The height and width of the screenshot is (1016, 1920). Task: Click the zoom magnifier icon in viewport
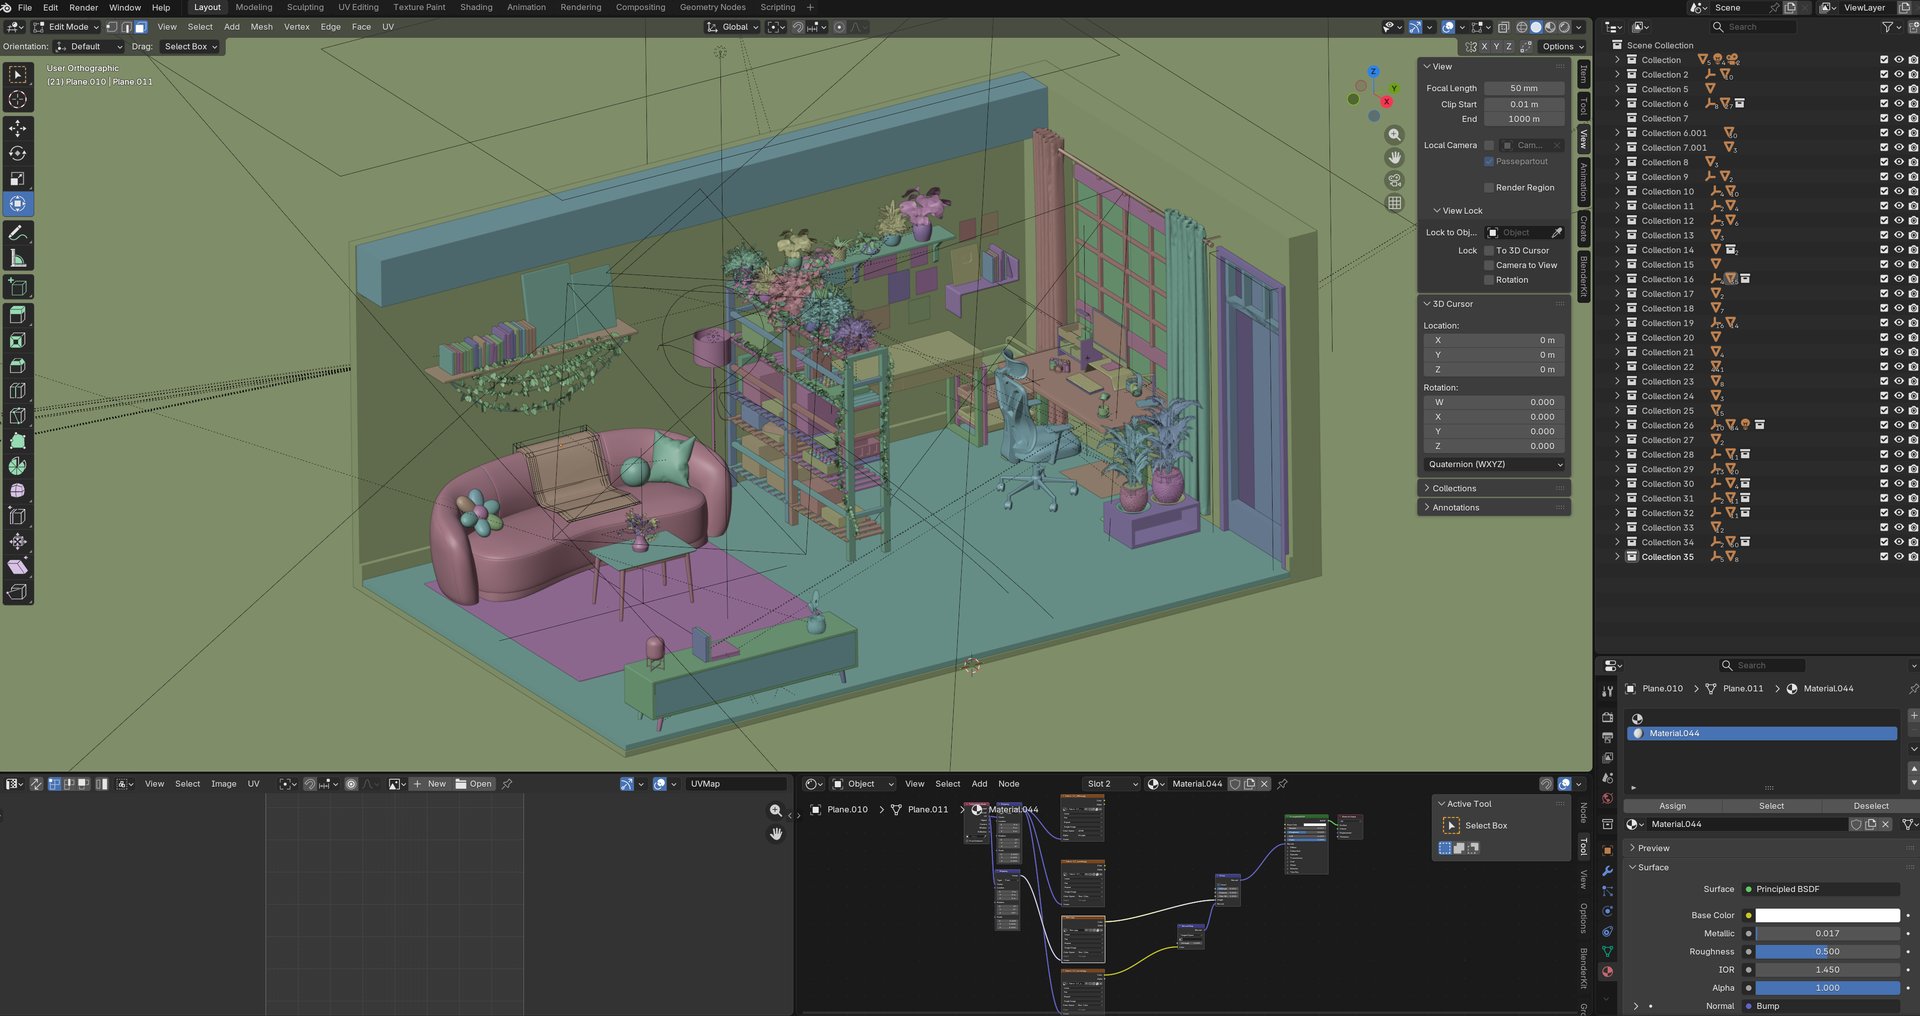pos(1394,135)
